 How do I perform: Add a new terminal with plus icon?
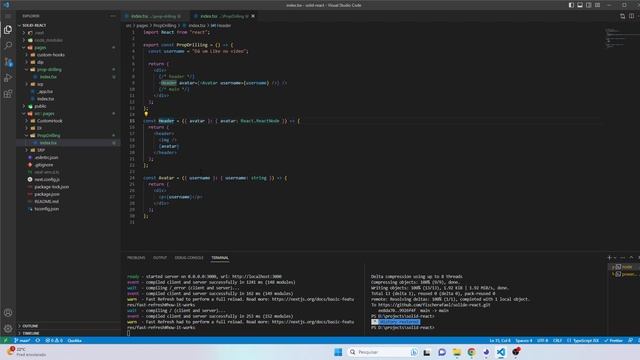(609, 258)
